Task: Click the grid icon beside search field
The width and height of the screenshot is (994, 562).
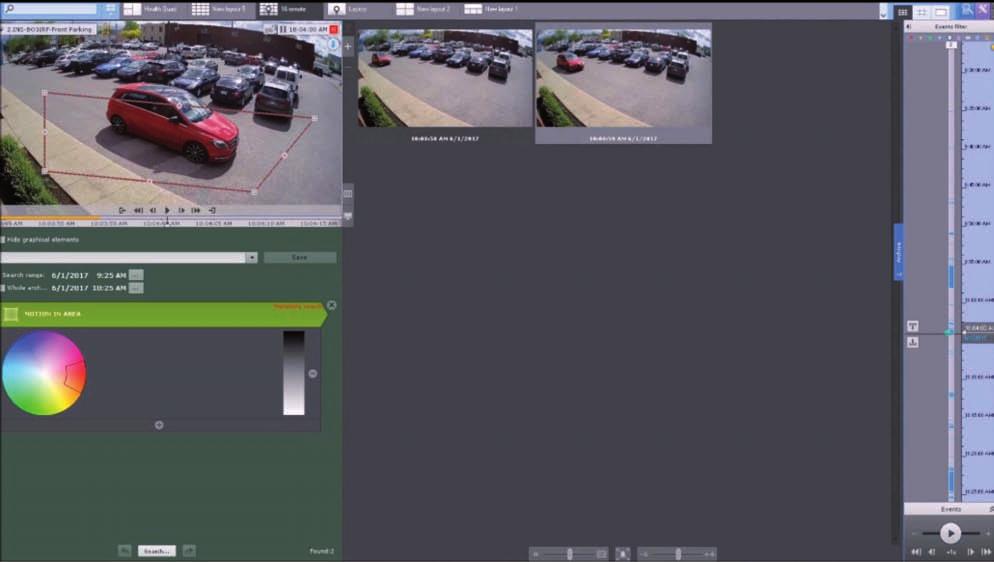Action: coord(110,9)
